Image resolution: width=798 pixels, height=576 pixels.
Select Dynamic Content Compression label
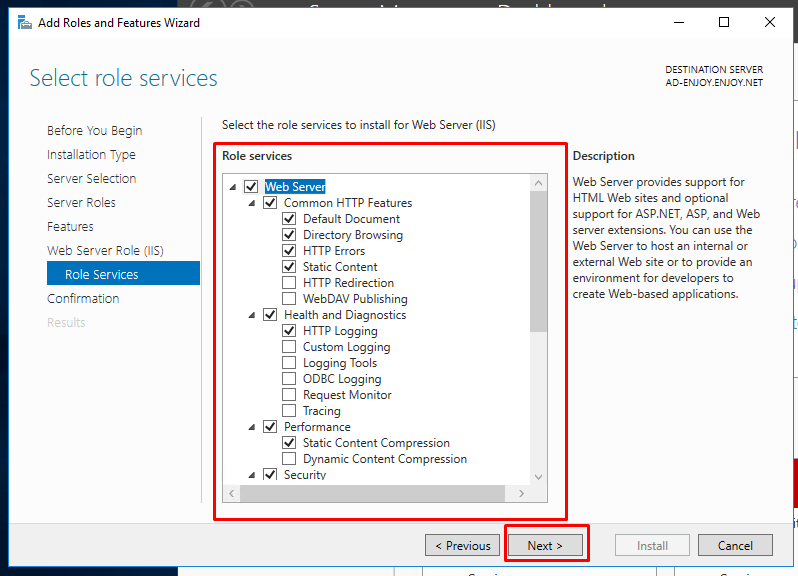click(385, 458)
